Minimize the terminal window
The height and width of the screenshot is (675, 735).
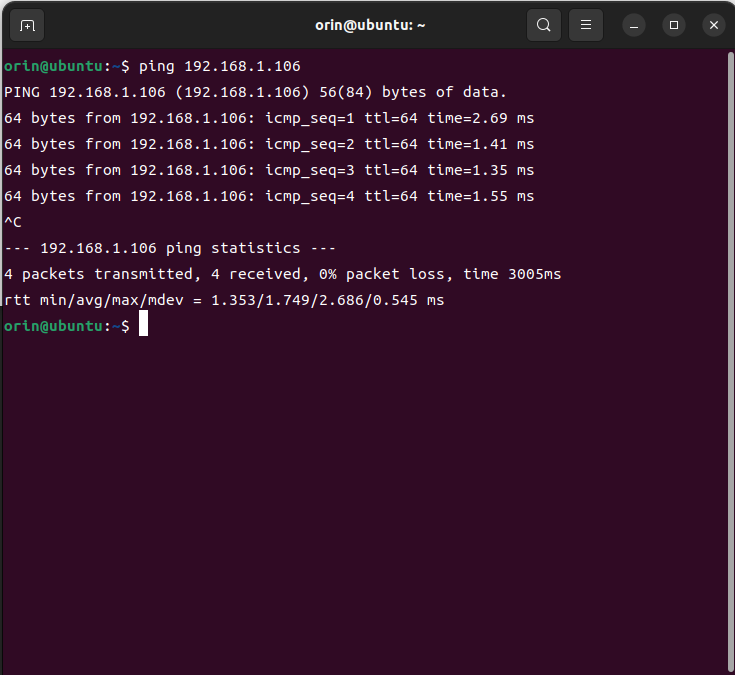coord(634,25)
